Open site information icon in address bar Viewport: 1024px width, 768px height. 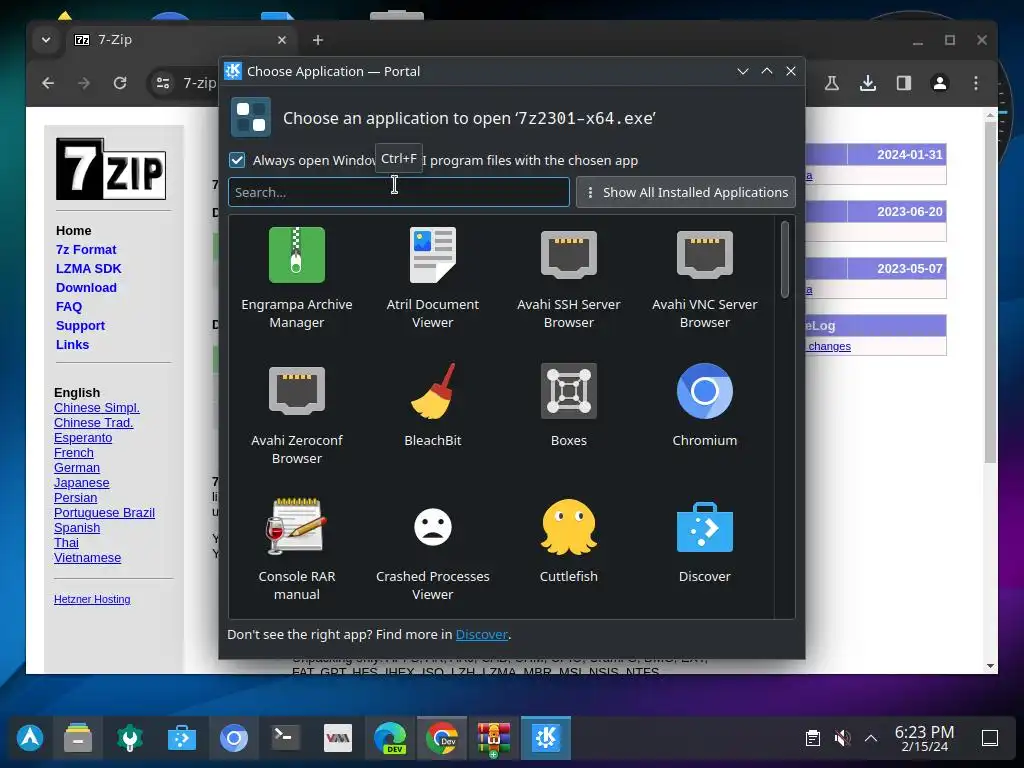pos(163,83)
